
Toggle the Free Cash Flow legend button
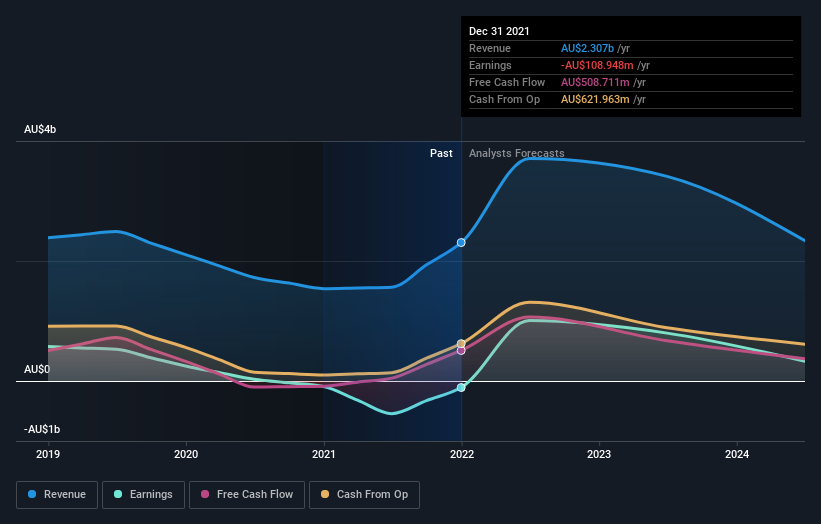click(247, 495)
